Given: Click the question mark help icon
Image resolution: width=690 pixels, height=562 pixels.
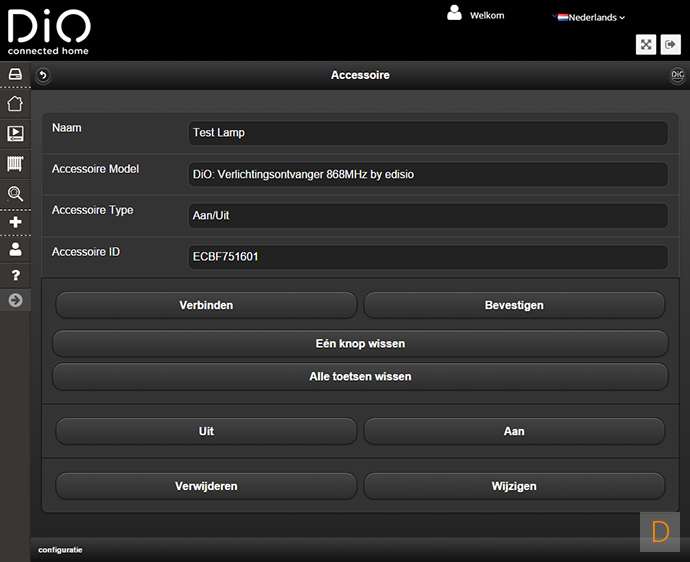Looking at the screenshot, I should (x=15, y=275).
